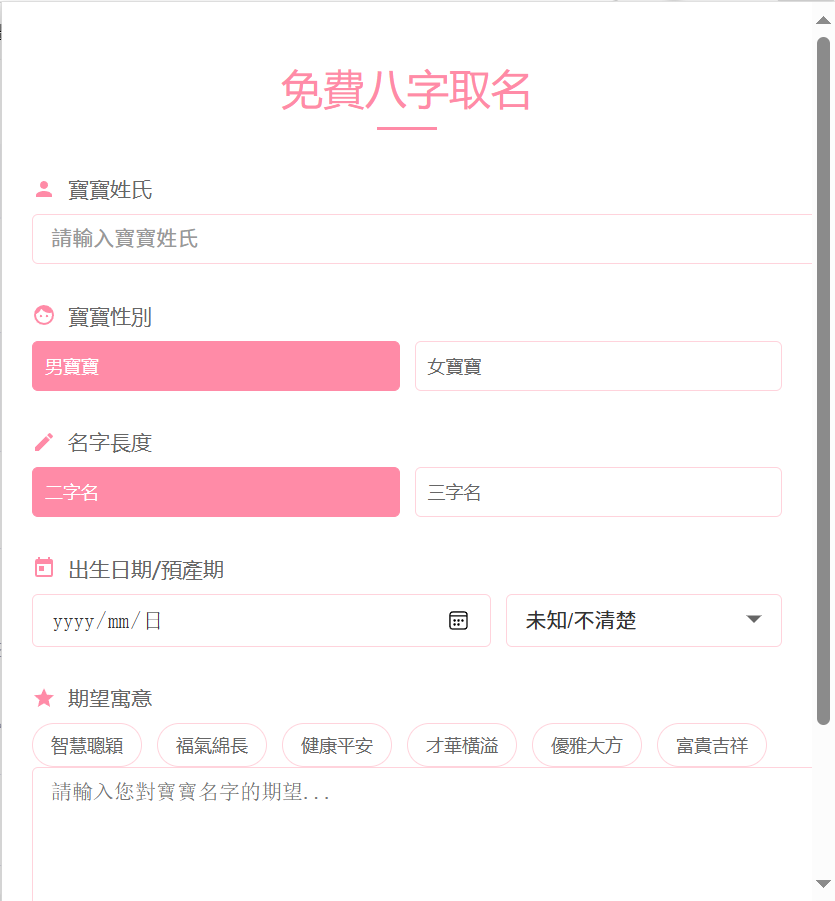Click the star icon beside 期望寓意

[x=43, y=697]
